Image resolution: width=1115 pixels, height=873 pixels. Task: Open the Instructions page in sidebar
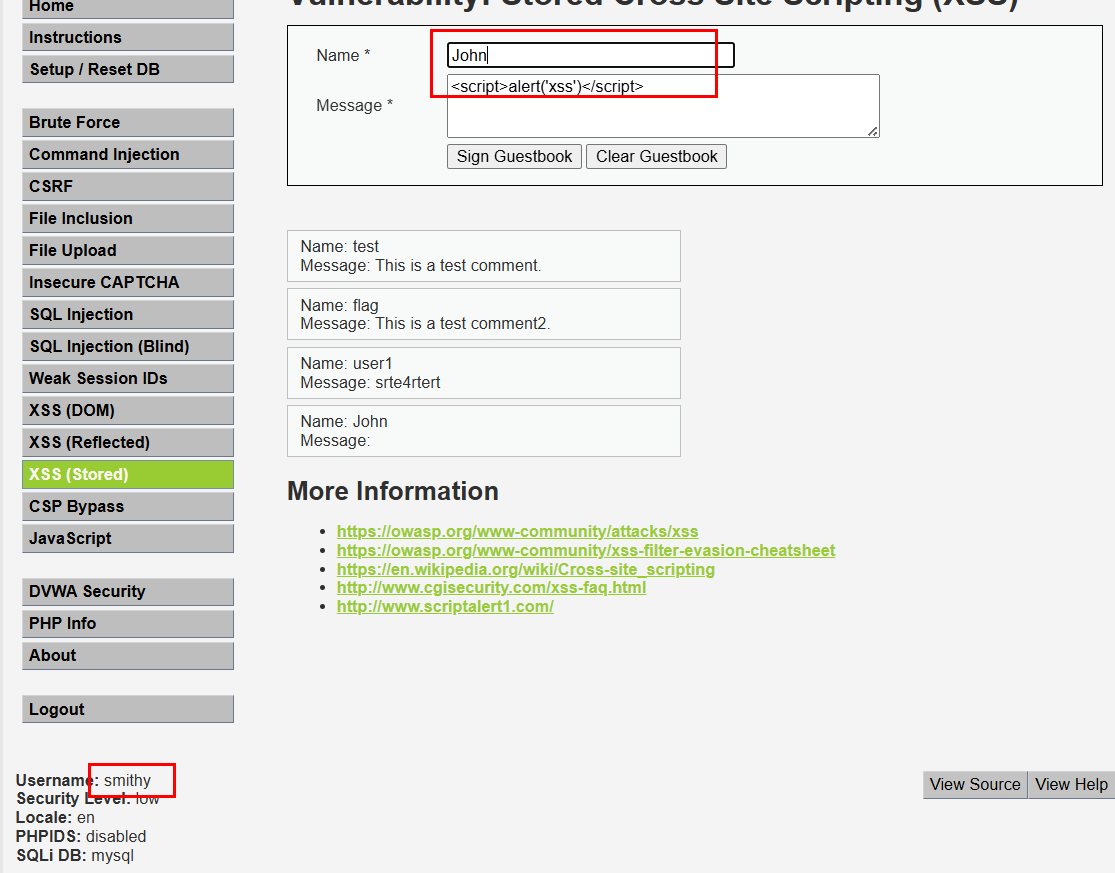pos(128,37)
